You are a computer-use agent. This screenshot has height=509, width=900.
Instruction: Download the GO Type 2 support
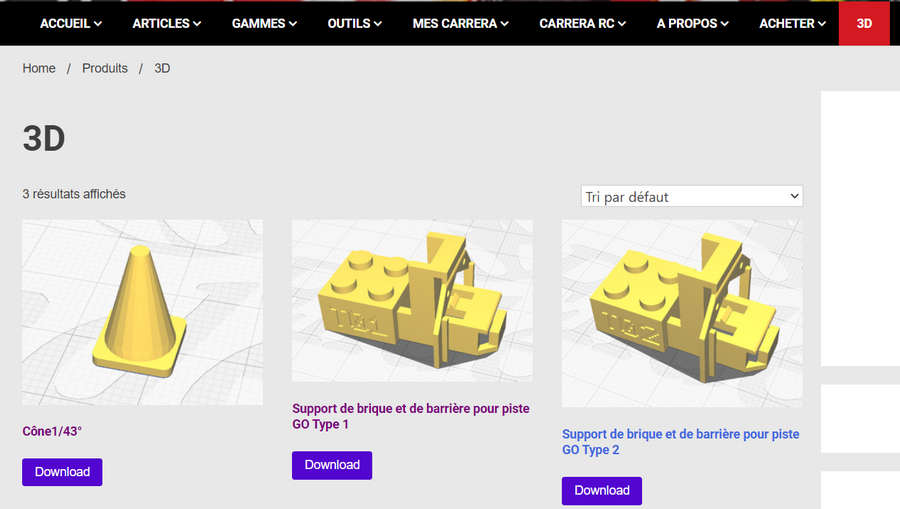pyautogui.click(x=602, y=491)
